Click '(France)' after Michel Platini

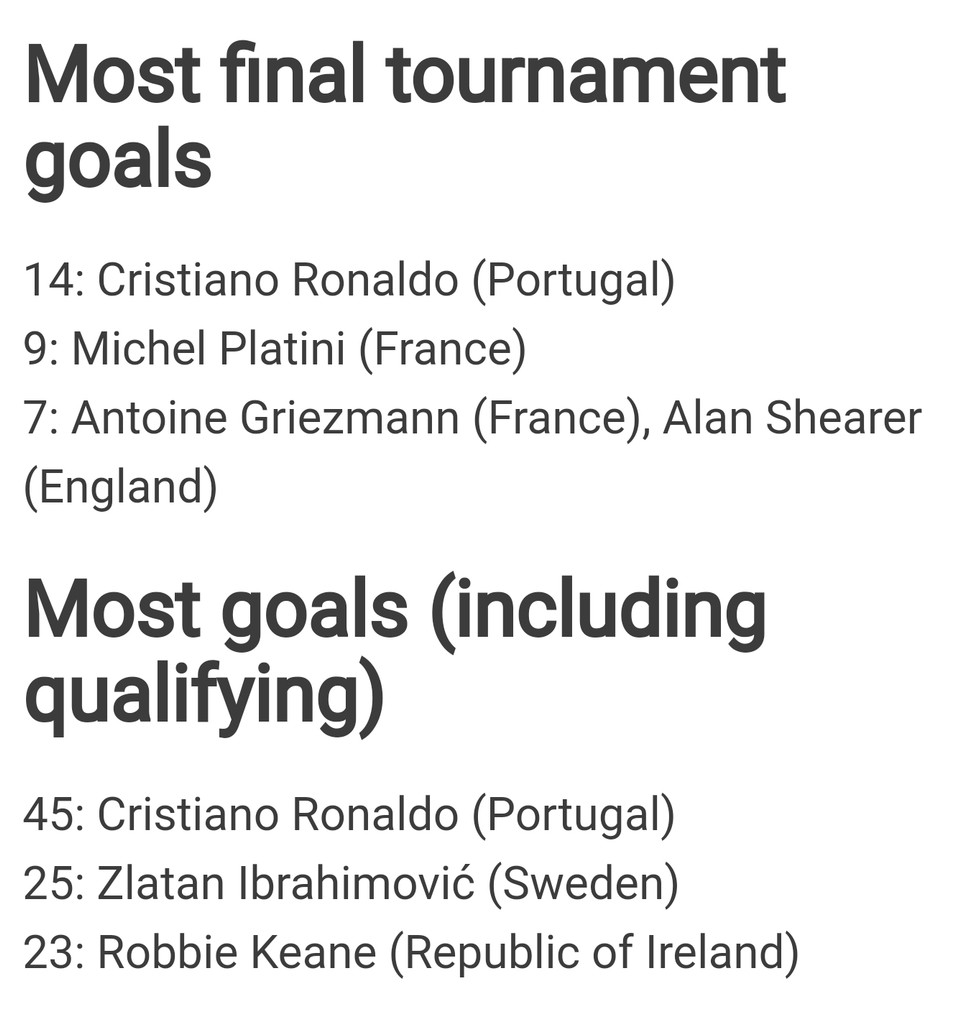[x=442, y=350]
